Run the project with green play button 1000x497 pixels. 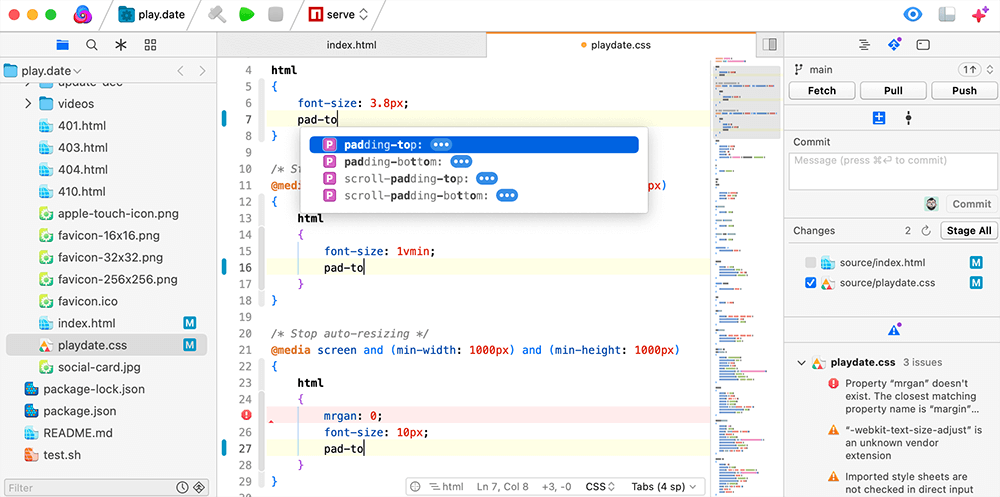pos(247,15)
